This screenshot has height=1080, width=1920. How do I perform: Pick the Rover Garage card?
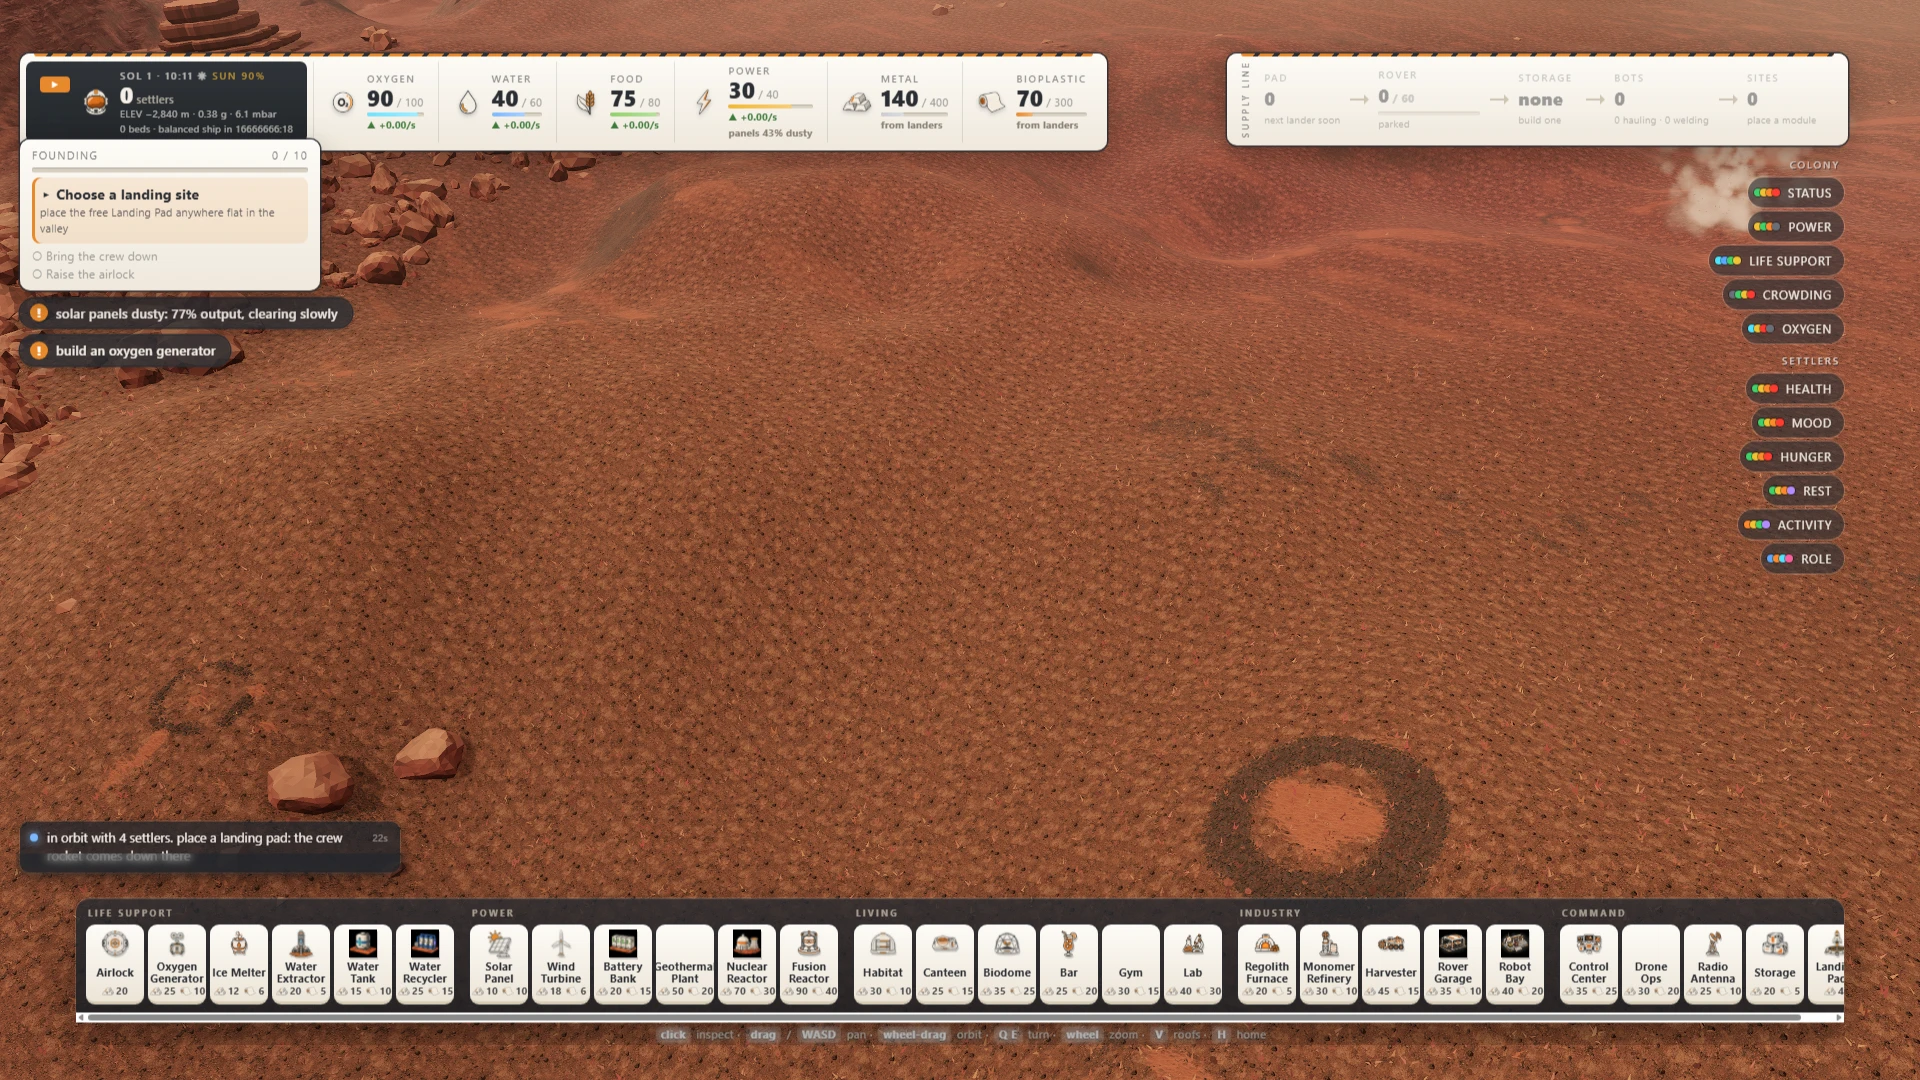click(x=1453, y=963)
